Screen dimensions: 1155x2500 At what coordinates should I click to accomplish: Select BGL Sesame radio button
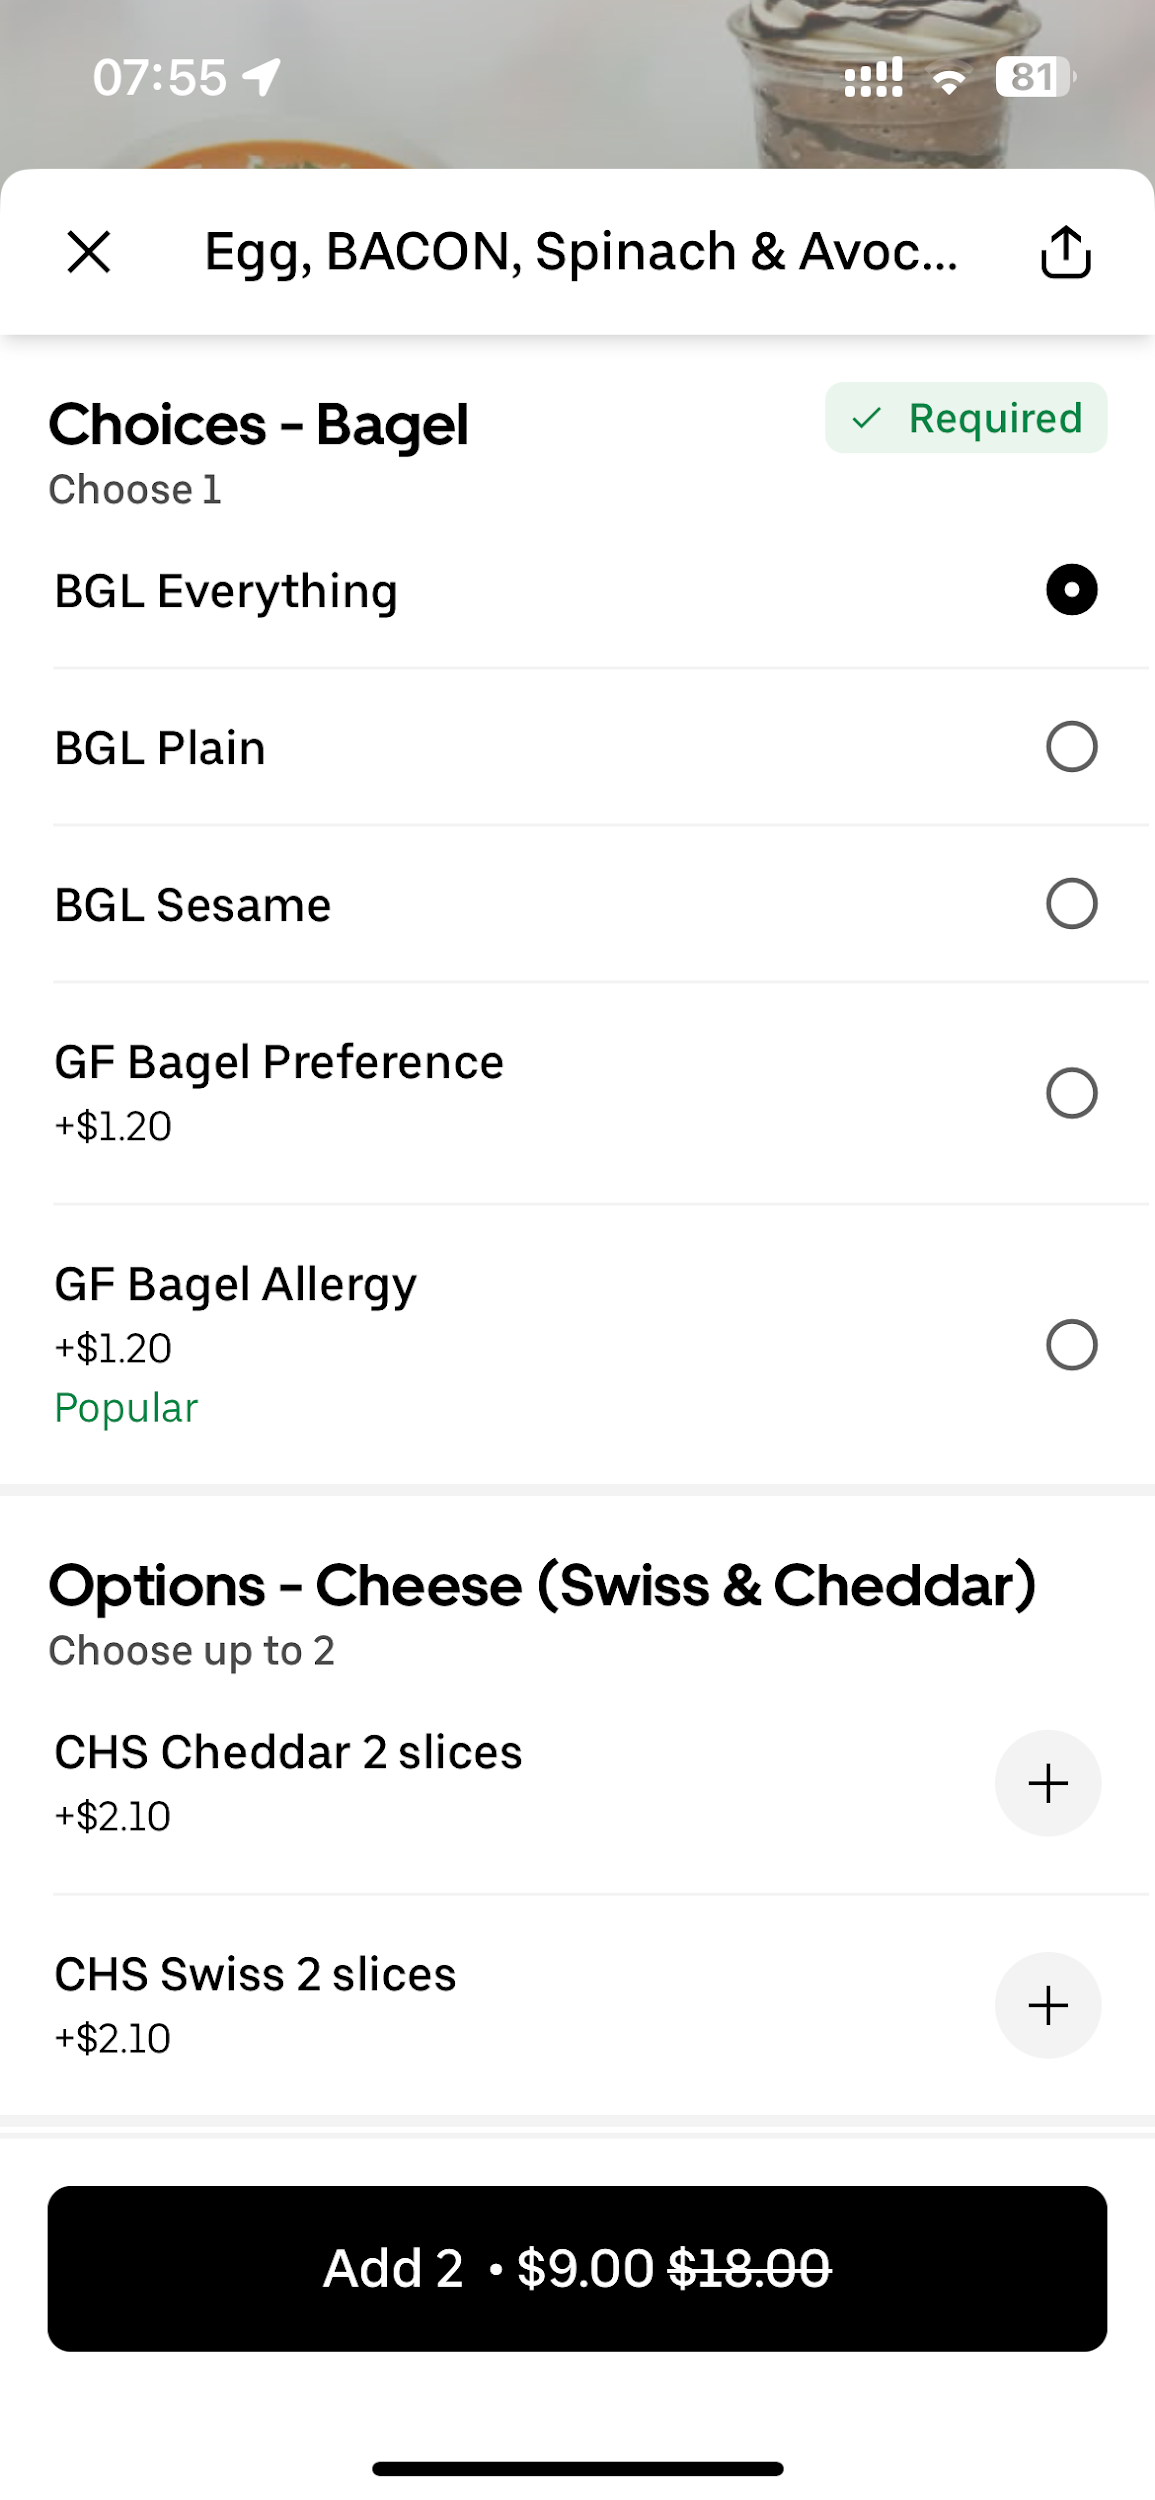tap(1071, 904)
